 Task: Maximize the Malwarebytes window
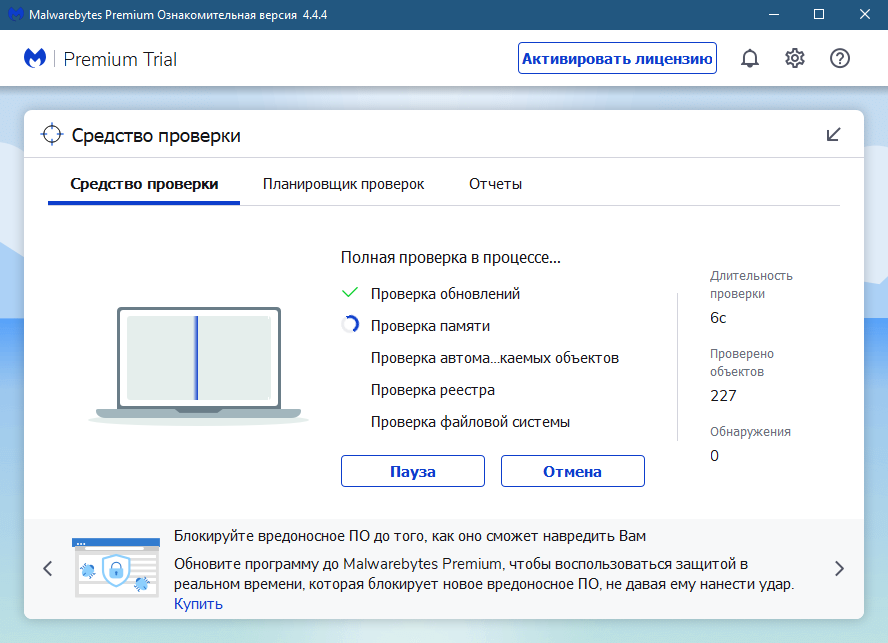click(819, 14)
